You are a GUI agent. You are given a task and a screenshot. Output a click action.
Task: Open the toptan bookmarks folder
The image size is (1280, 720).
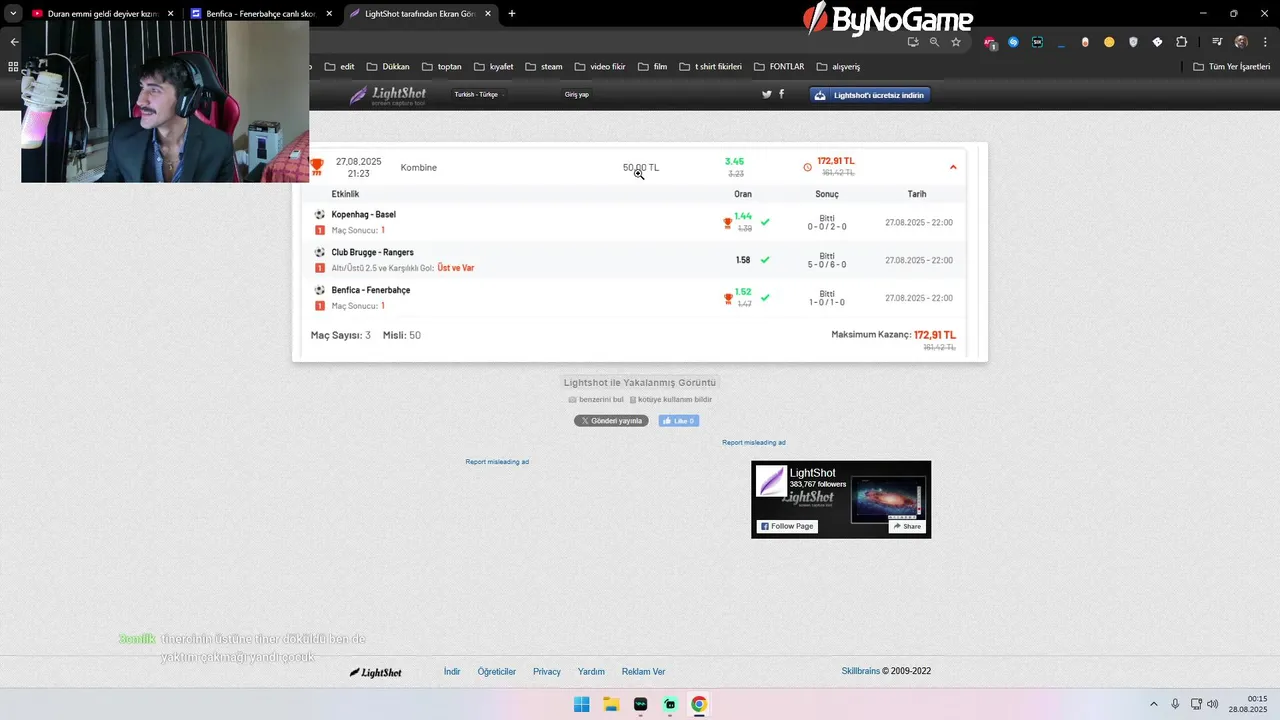[442, 66]
